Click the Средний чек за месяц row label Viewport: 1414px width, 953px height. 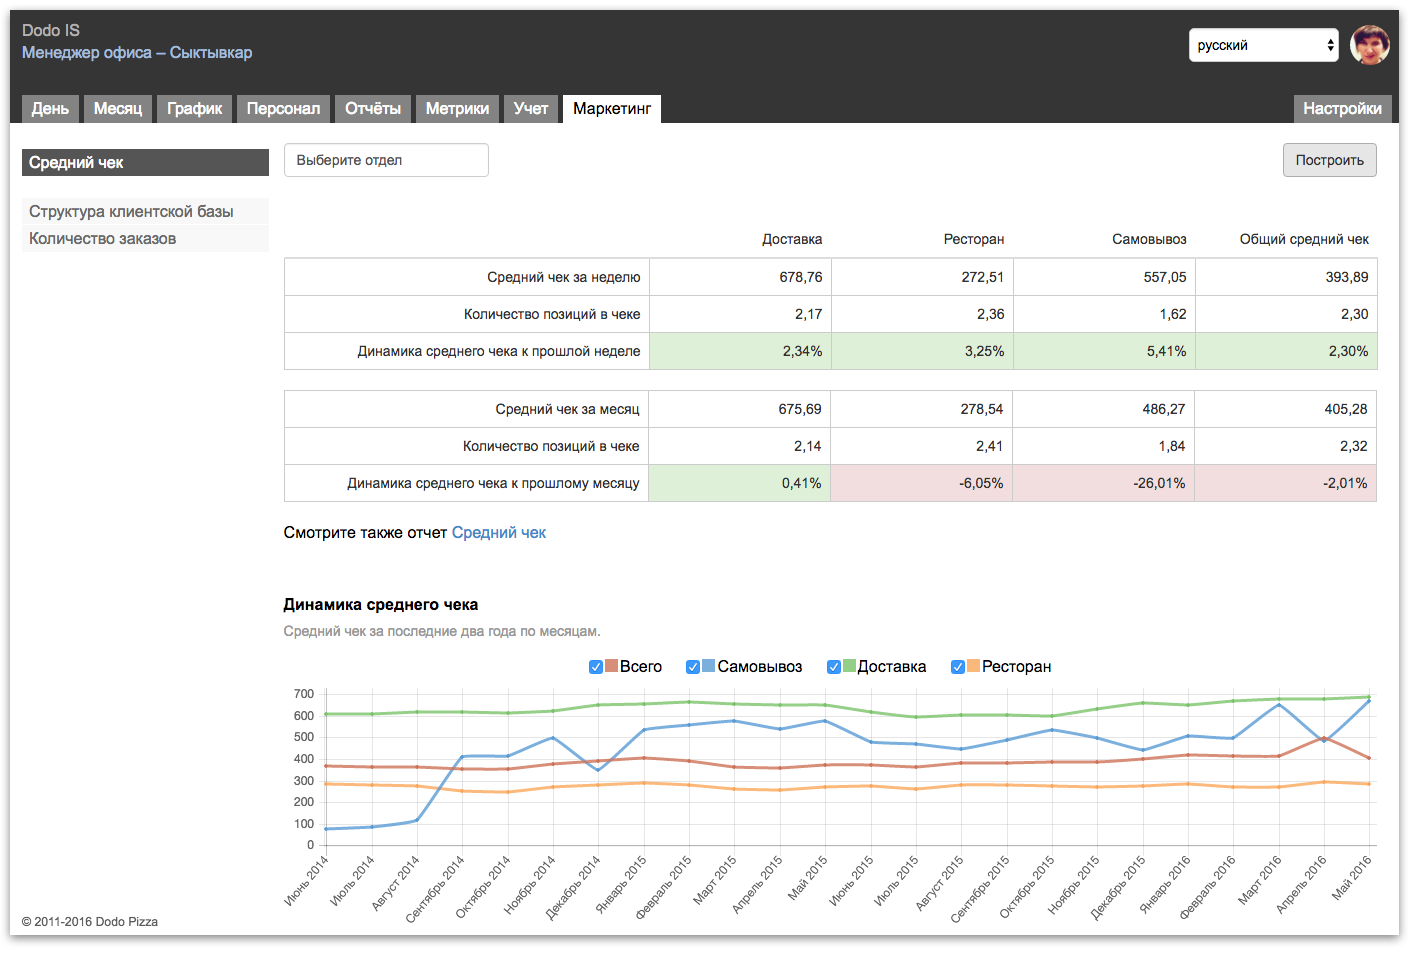coord(567,409)
